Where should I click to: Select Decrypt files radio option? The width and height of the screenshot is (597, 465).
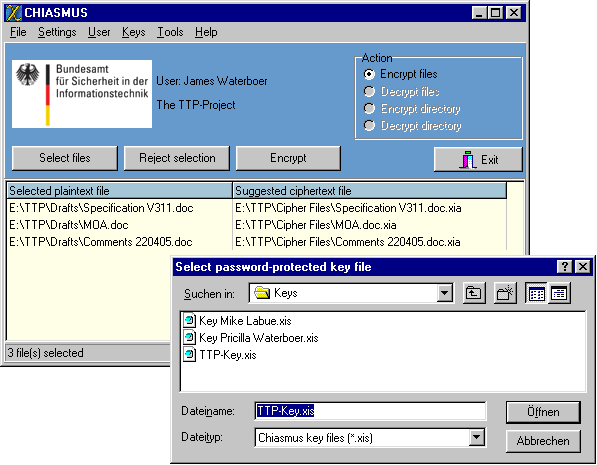[401, 91]
